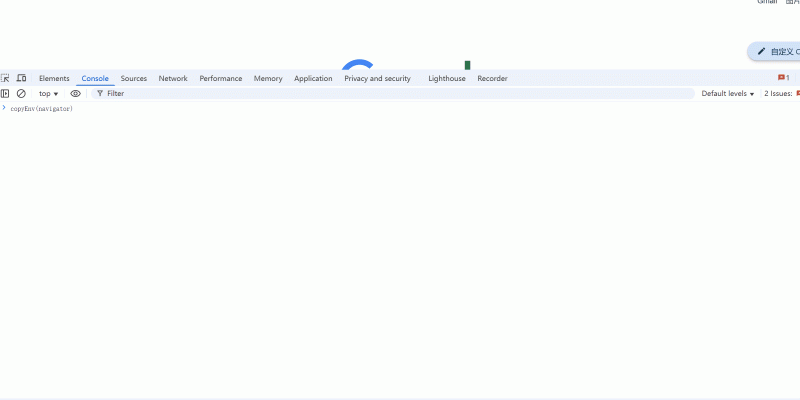Switch to the Application tab
The image size is (800, 400).
(313, 78)
